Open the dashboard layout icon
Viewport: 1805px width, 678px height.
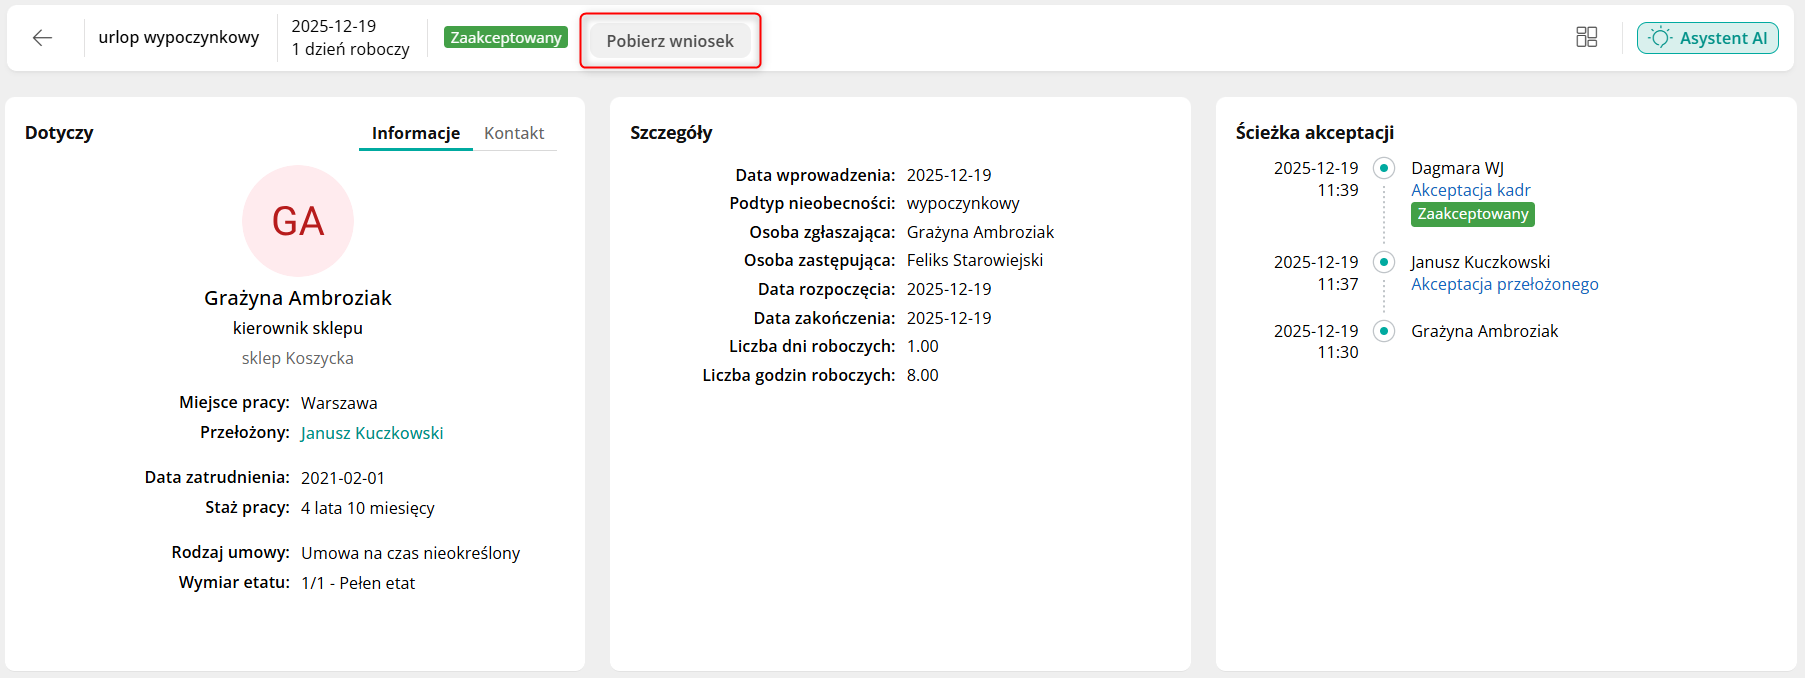point(1588,36)
